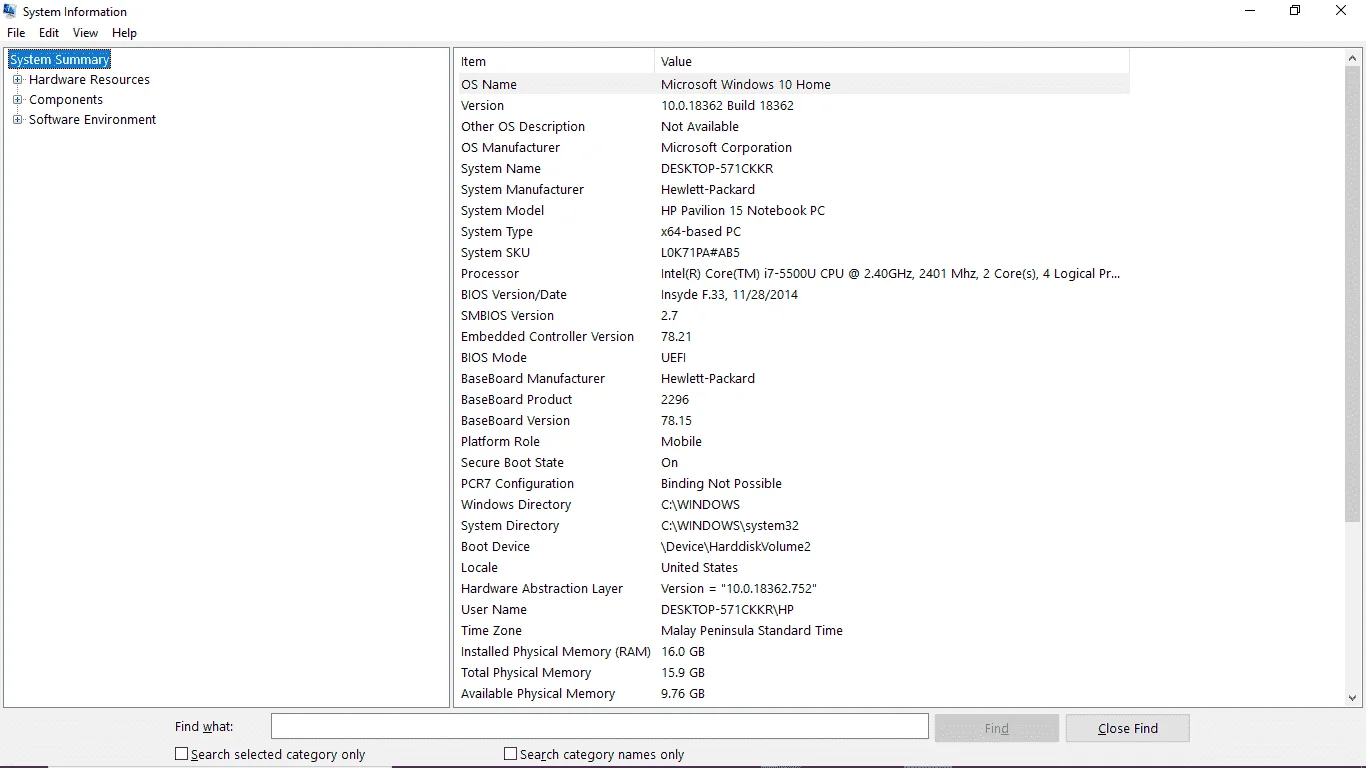
Task: Select Hardware Resources category
Action: pos(89,80)
